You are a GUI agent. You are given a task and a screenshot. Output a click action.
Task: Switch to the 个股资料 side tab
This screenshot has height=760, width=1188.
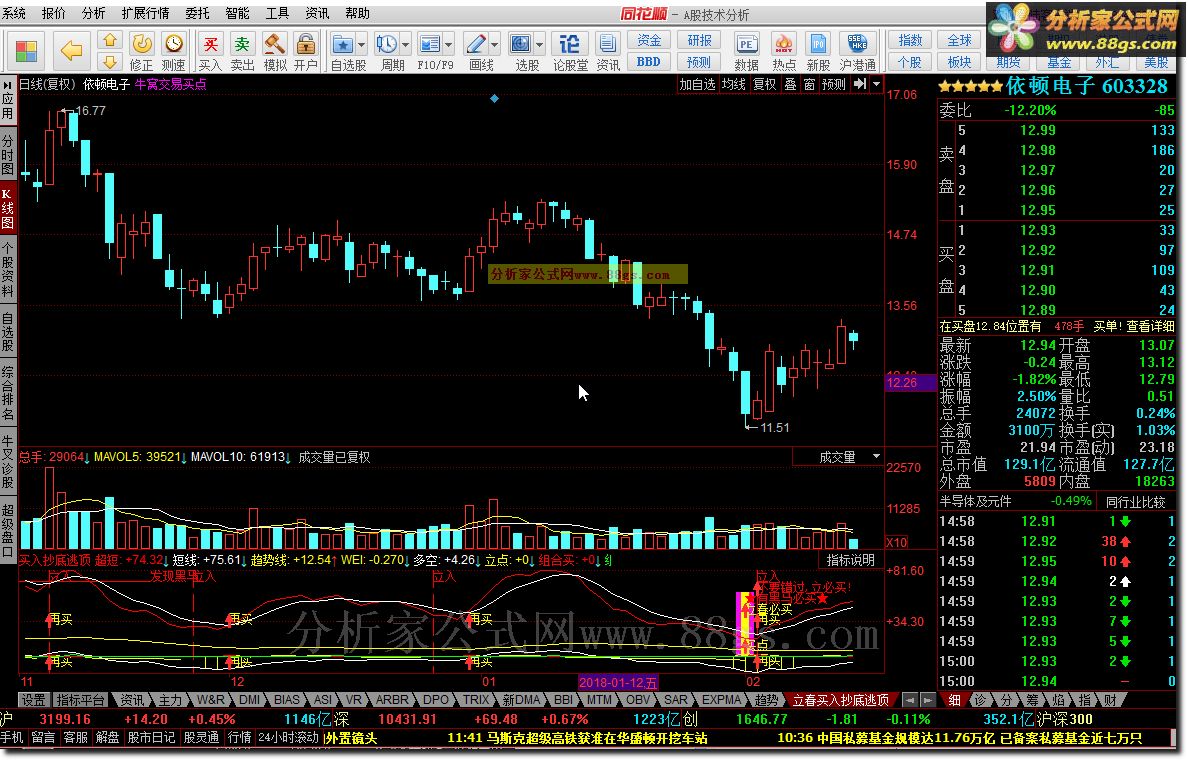[8, 270]
